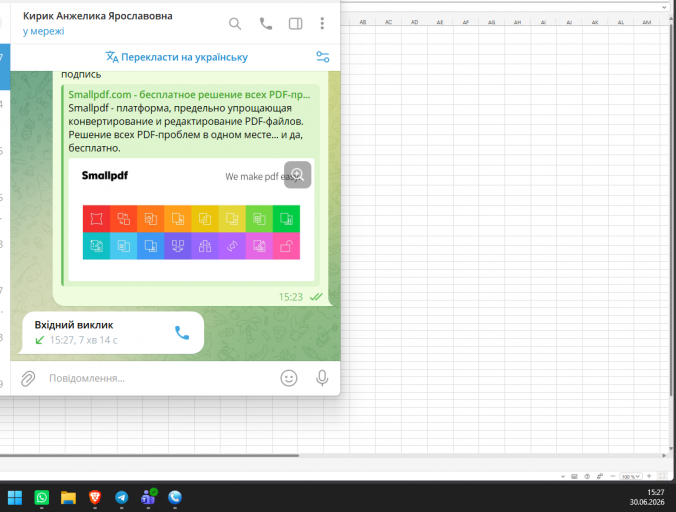
Task: Select spreadsheet column header AG
Action: [491, 22]
